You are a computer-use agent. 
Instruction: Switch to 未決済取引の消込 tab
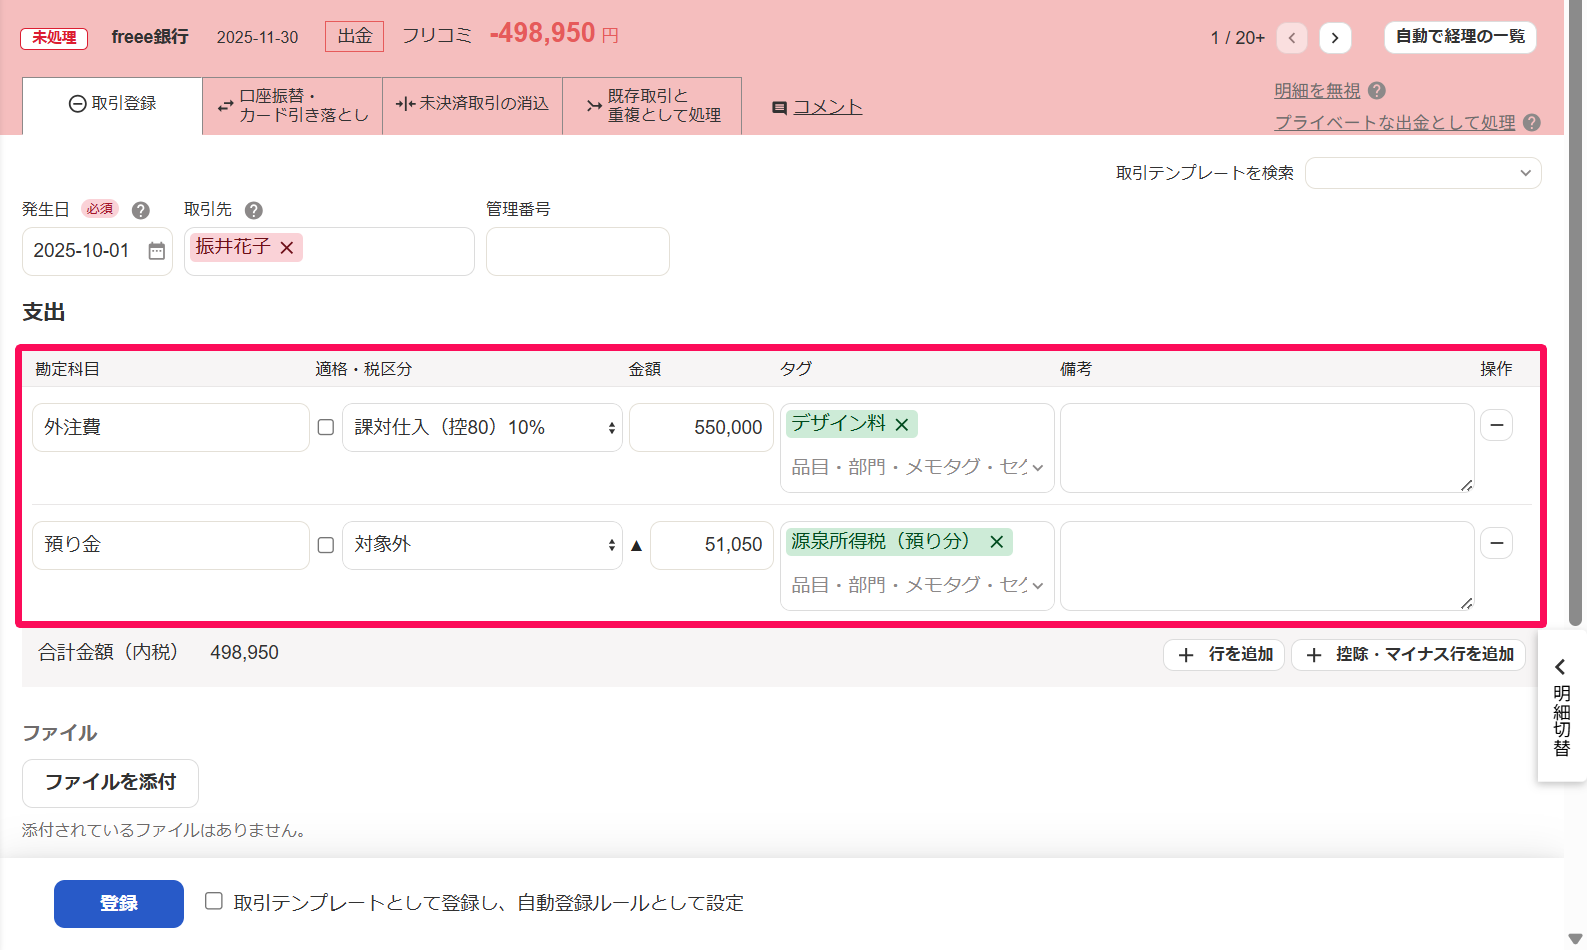tap(472, 104)
